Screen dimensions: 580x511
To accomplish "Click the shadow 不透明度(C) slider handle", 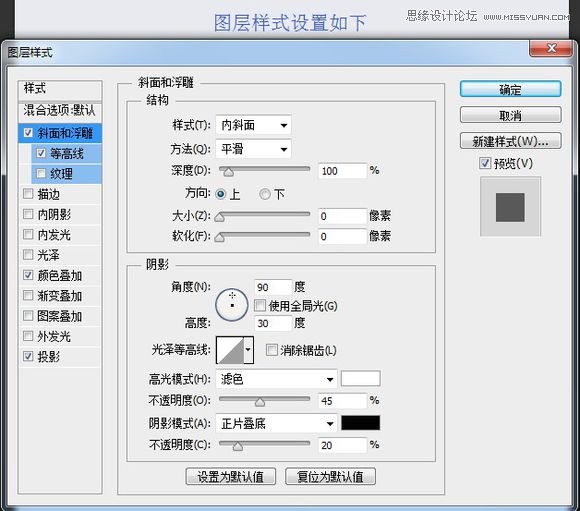I will click(x=238, y=446).
